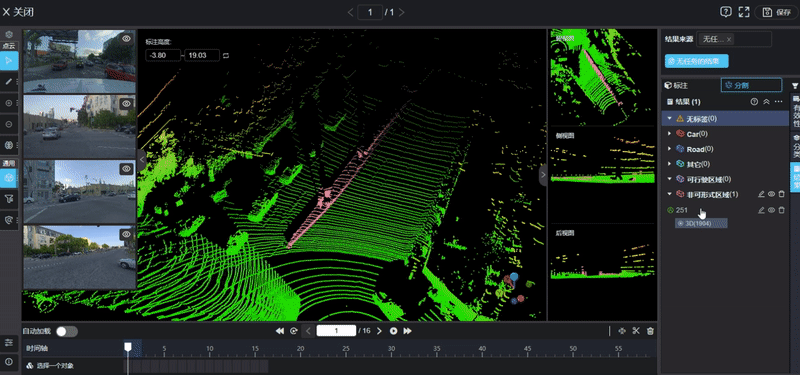
Task: Open the info icon at bottom left
Action: click(x=9, y=361)
